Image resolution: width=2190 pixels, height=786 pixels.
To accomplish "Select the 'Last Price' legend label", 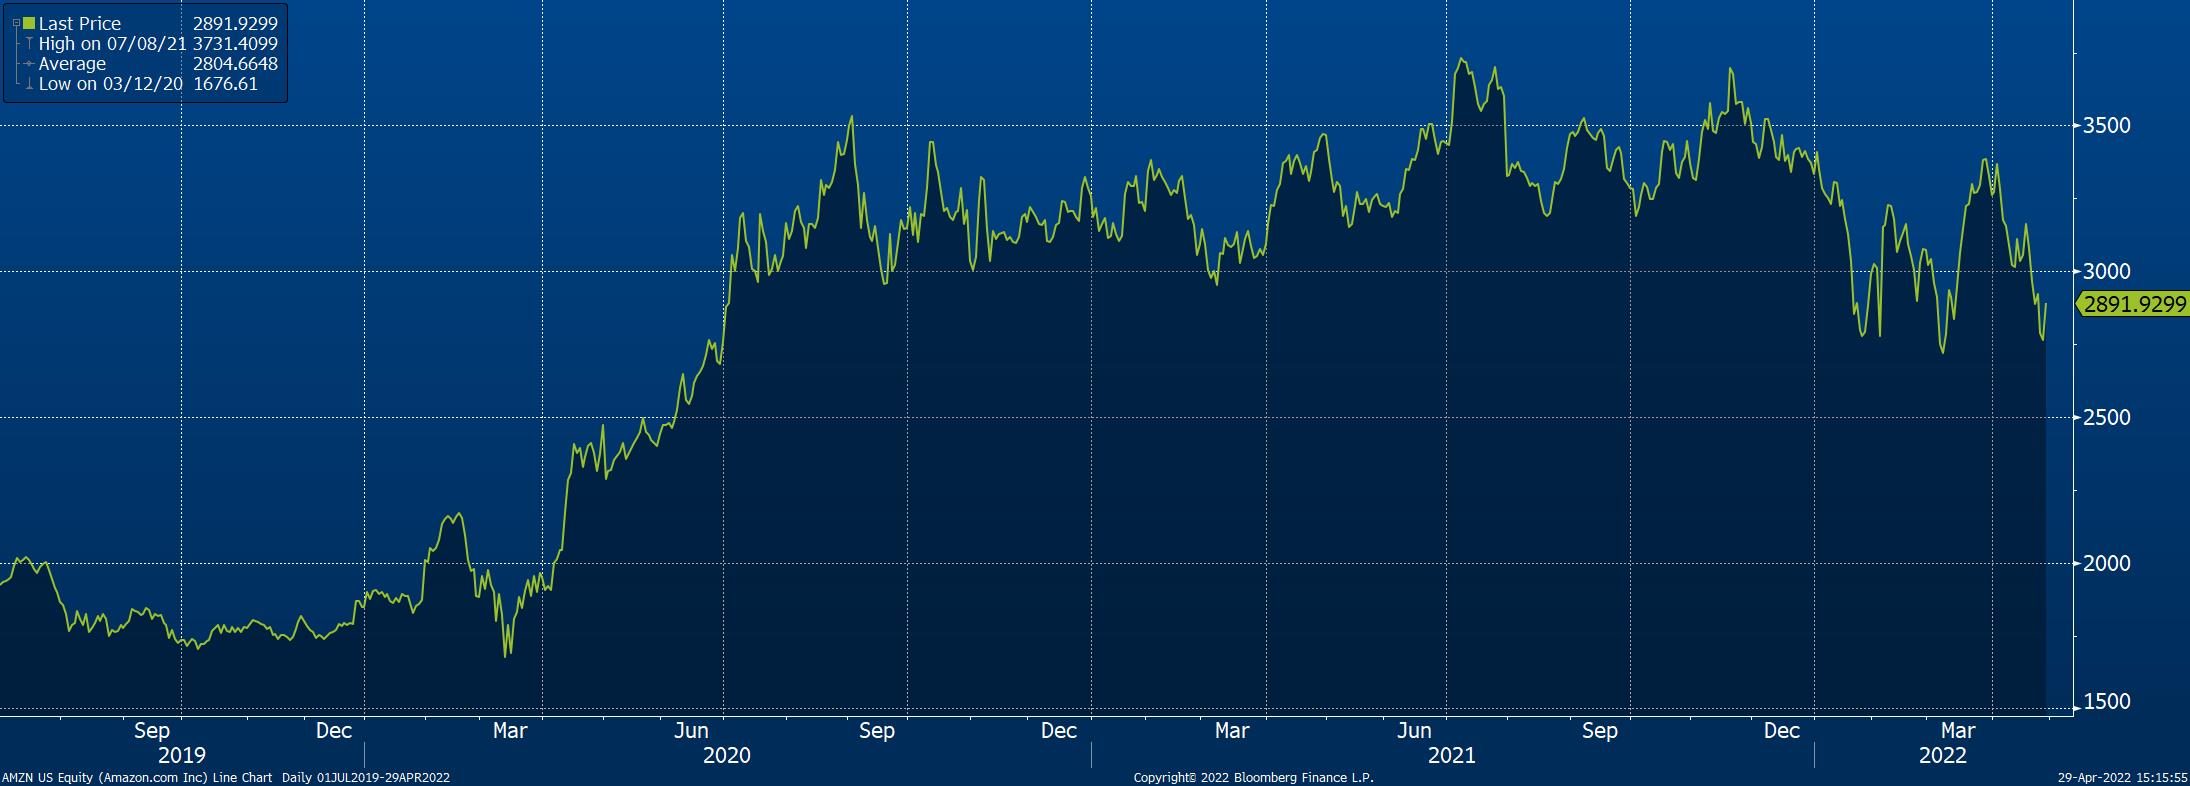I will point(80,23).
